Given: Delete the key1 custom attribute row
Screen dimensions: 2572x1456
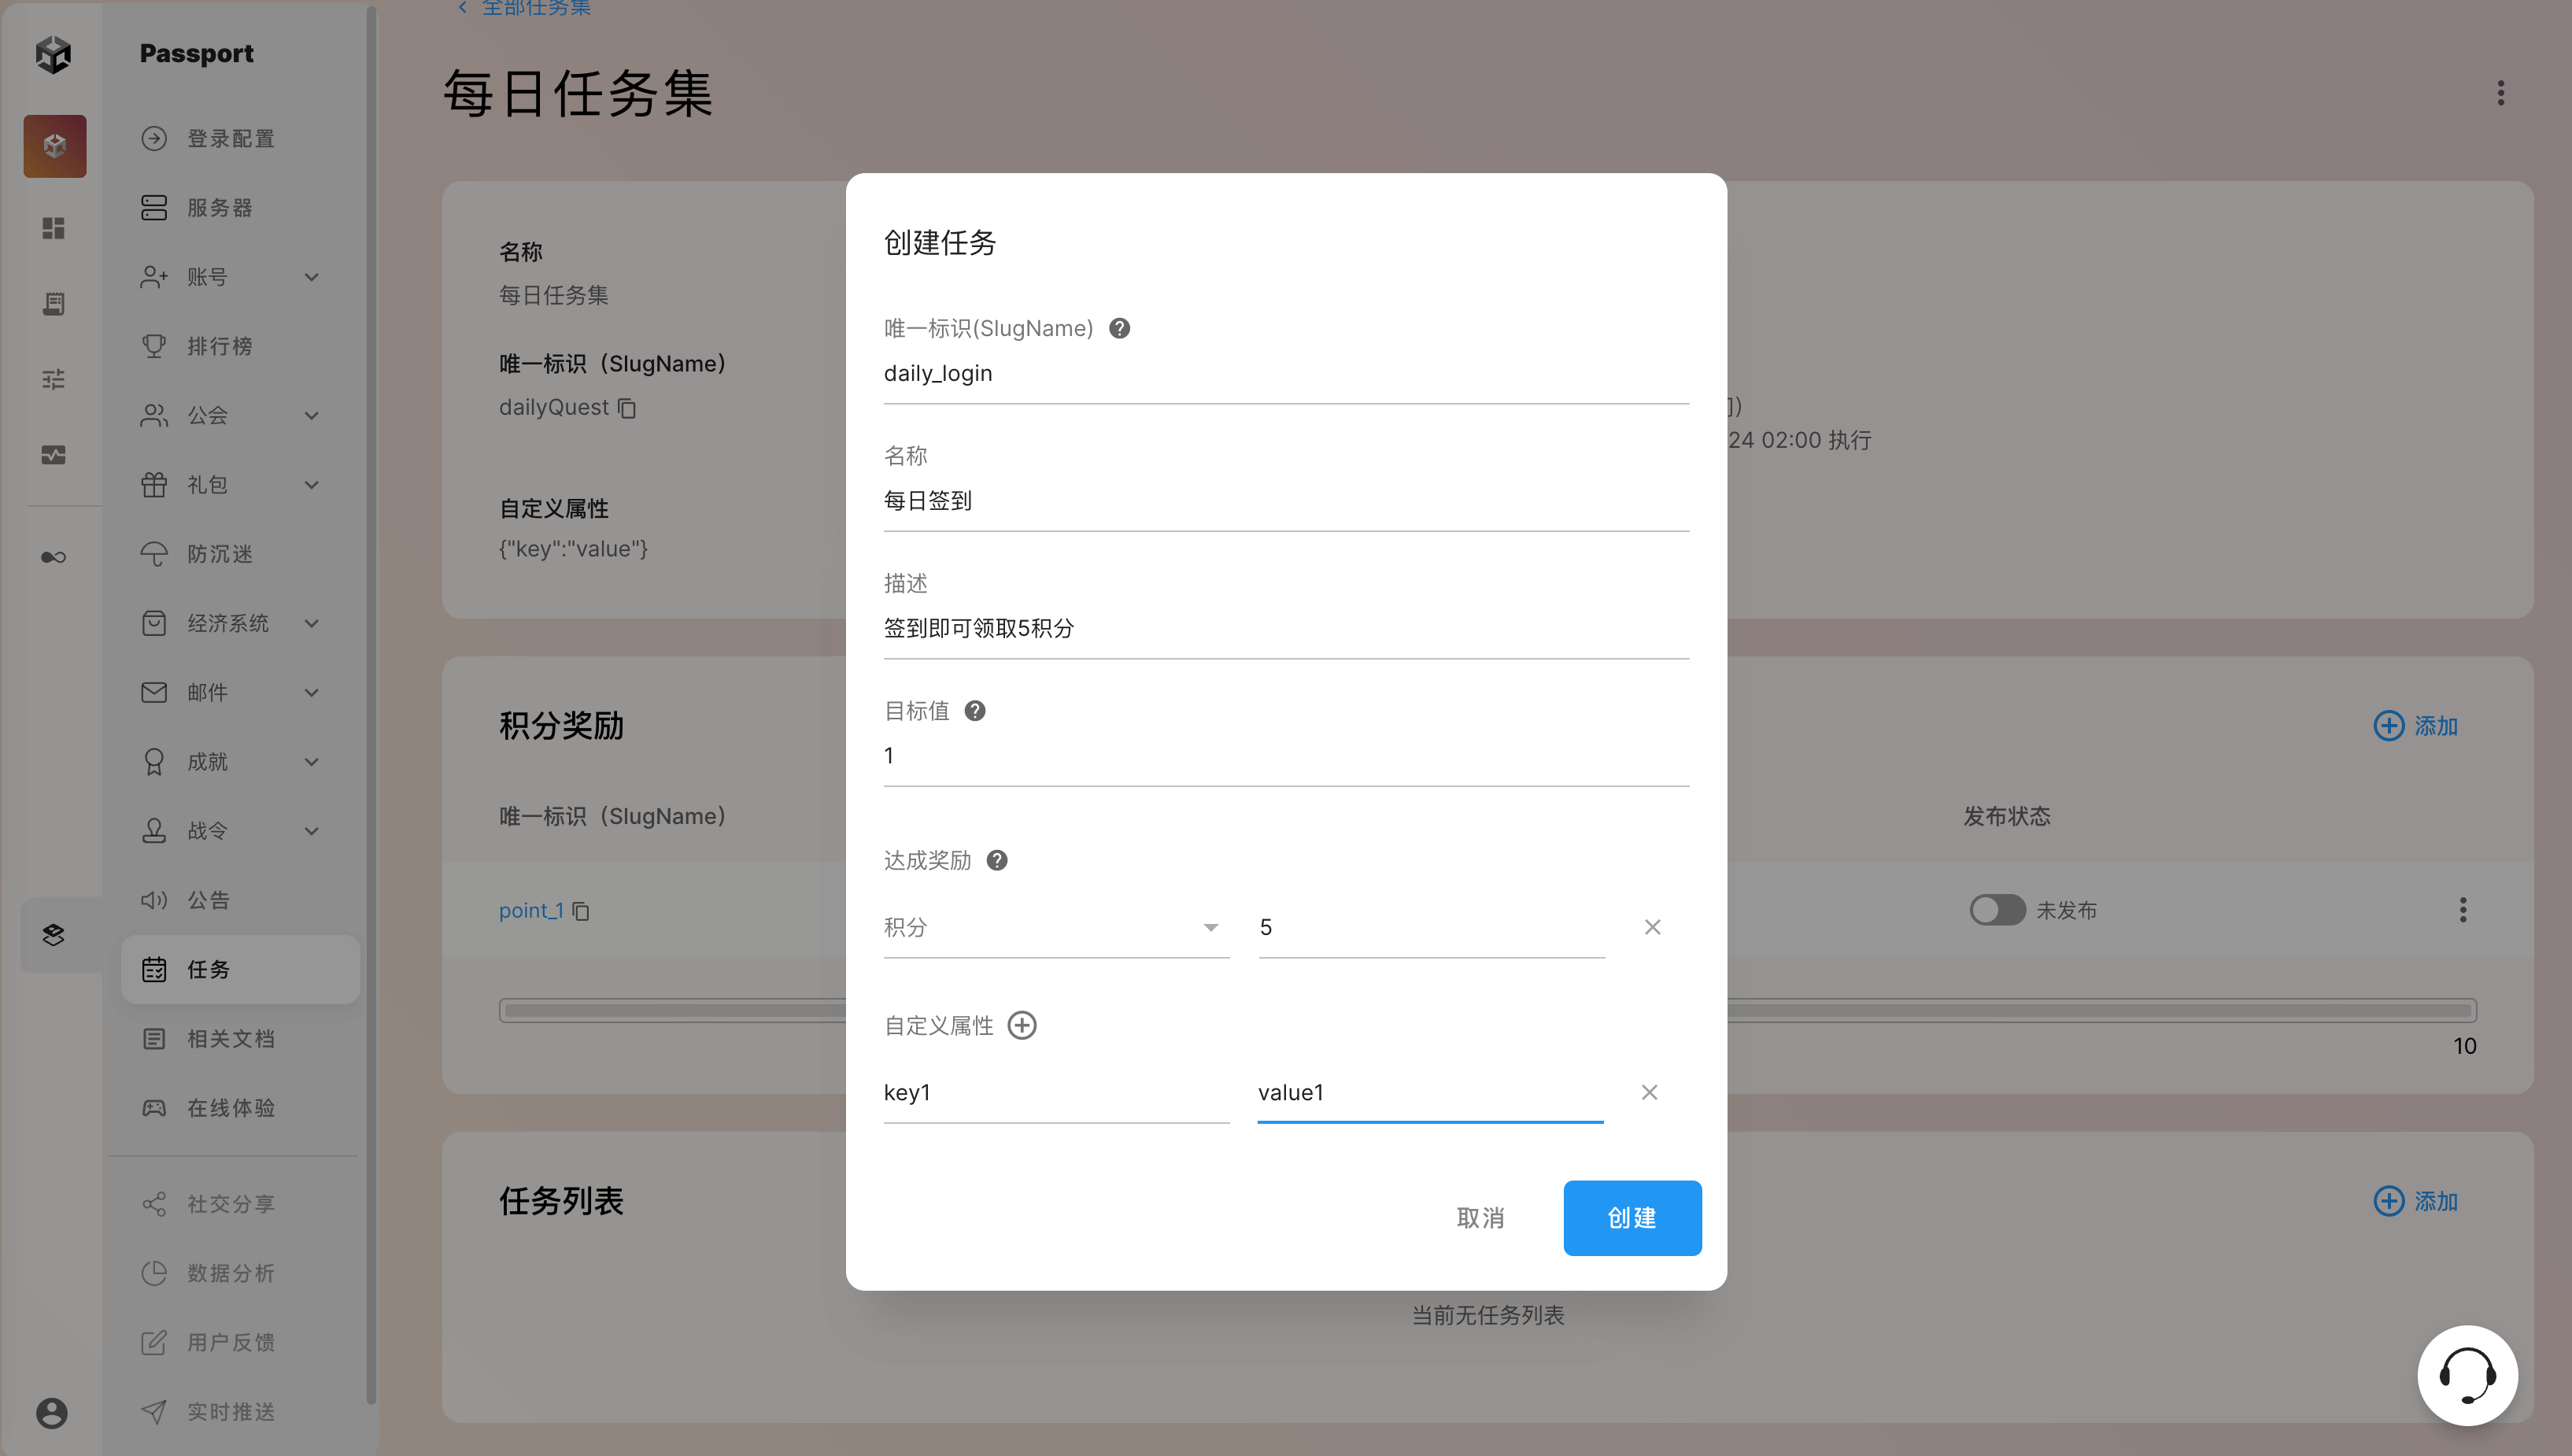Looking at the screenshot, I should point(1649,1092).
